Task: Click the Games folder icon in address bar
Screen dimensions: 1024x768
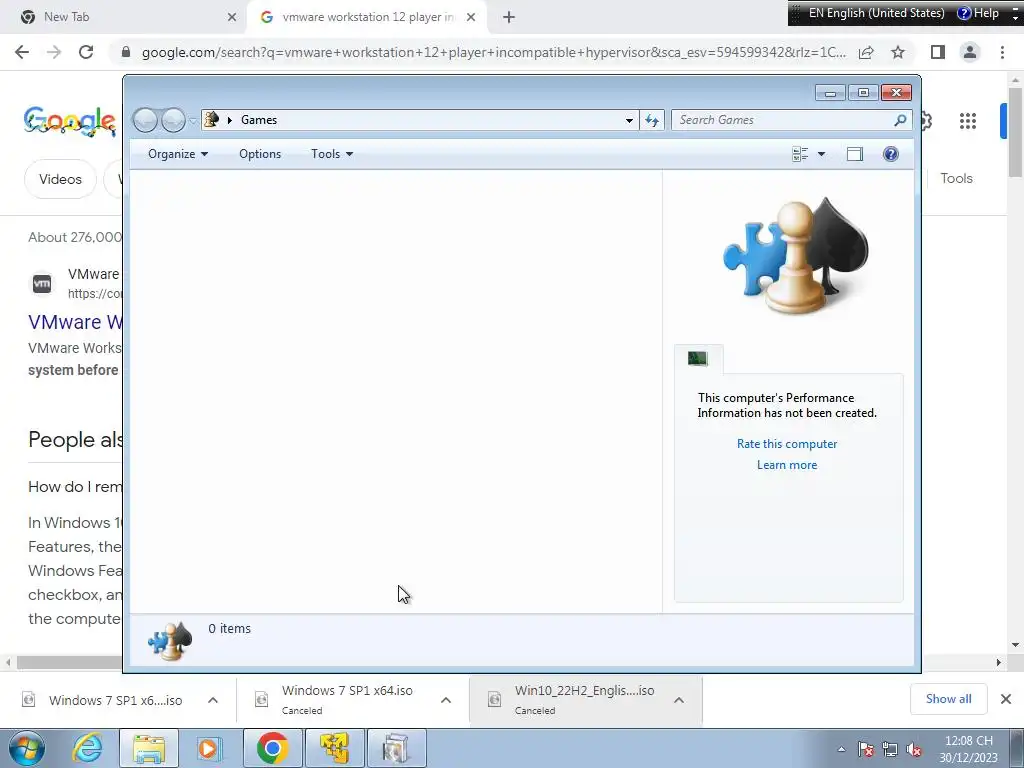Action: pyautogui.click(x=212, y=120)
